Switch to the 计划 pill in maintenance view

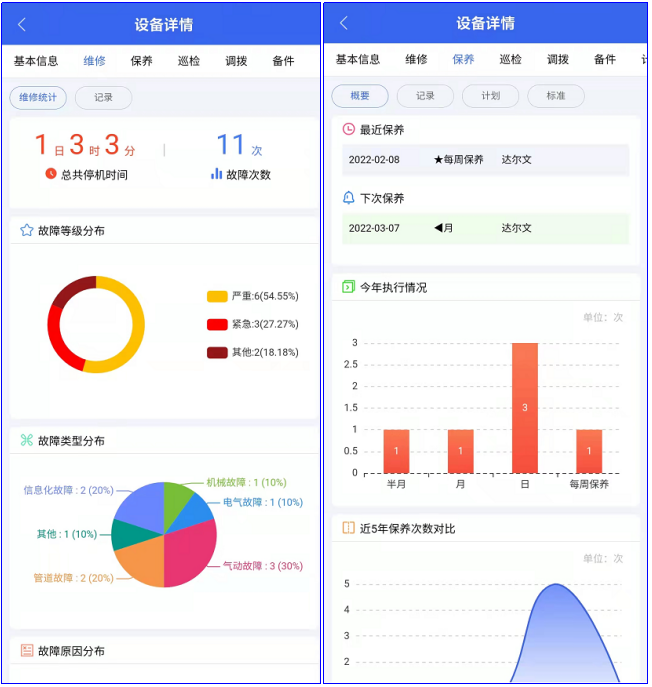490,96
